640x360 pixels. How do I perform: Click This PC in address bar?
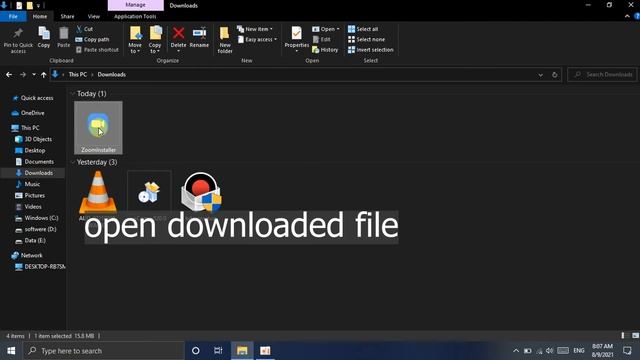[78, 75]
